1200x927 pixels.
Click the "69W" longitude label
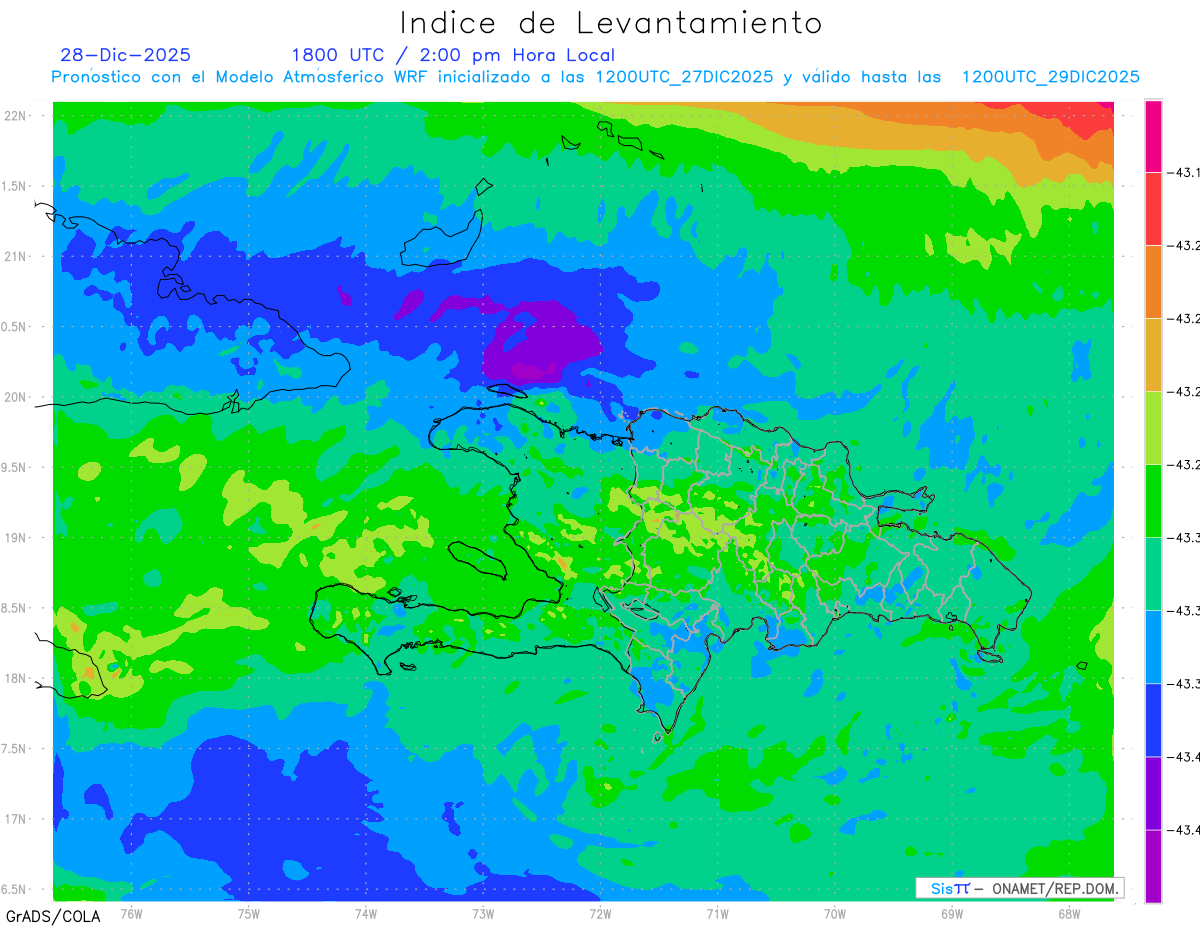pyautogui.click(x=952, y=913)
